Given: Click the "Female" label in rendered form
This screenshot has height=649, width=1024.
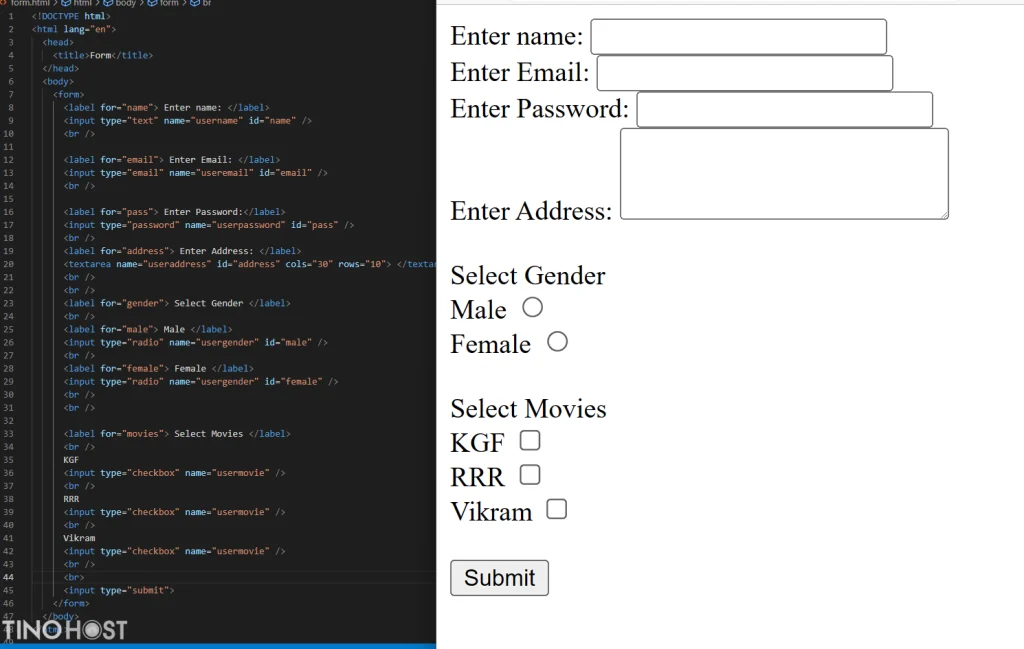Looking at the screenshot, I should (x=490, y=345).
